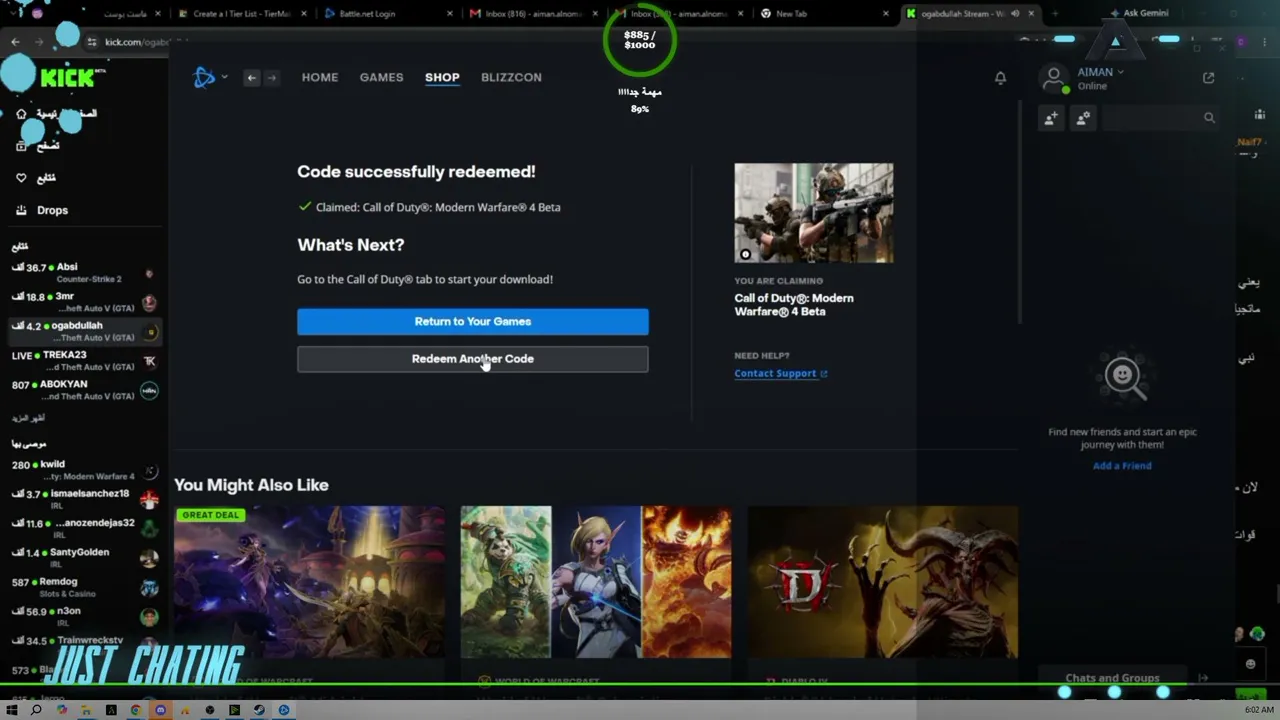Click the browser back arrow
The image size is (1280, 720).
point(15,42)
